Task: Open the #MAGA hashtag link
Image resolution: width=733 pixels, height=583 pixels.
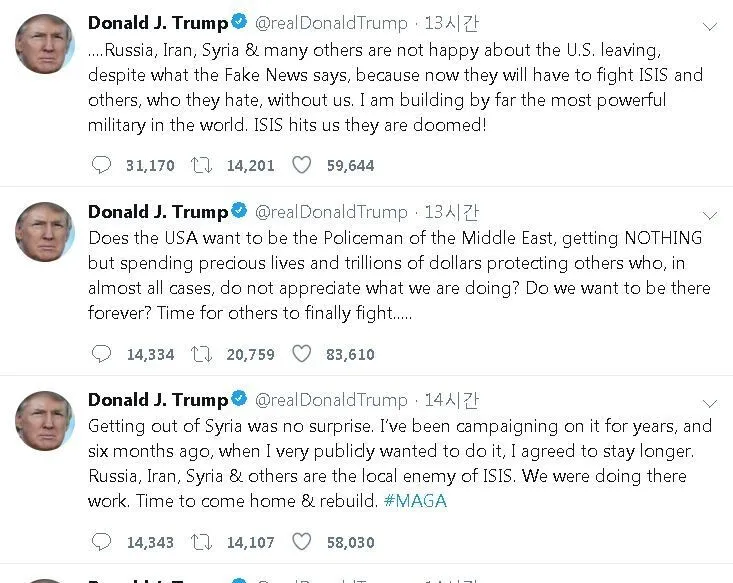Action: (415, 501)
